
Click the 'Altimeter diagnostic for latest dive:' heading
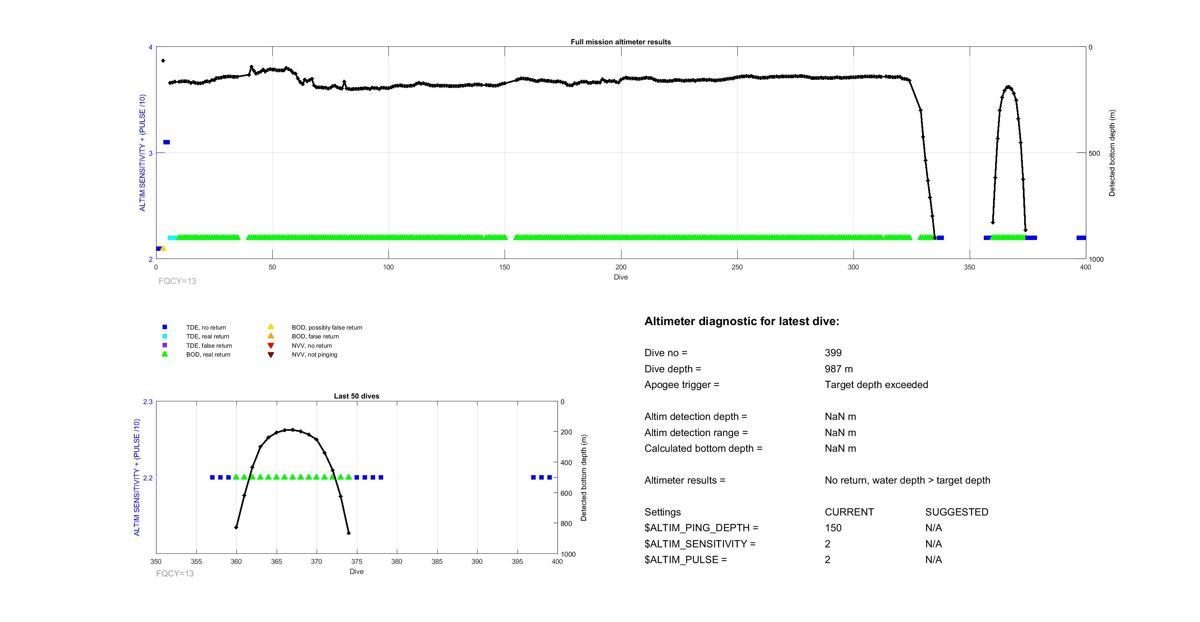(742, 322)
